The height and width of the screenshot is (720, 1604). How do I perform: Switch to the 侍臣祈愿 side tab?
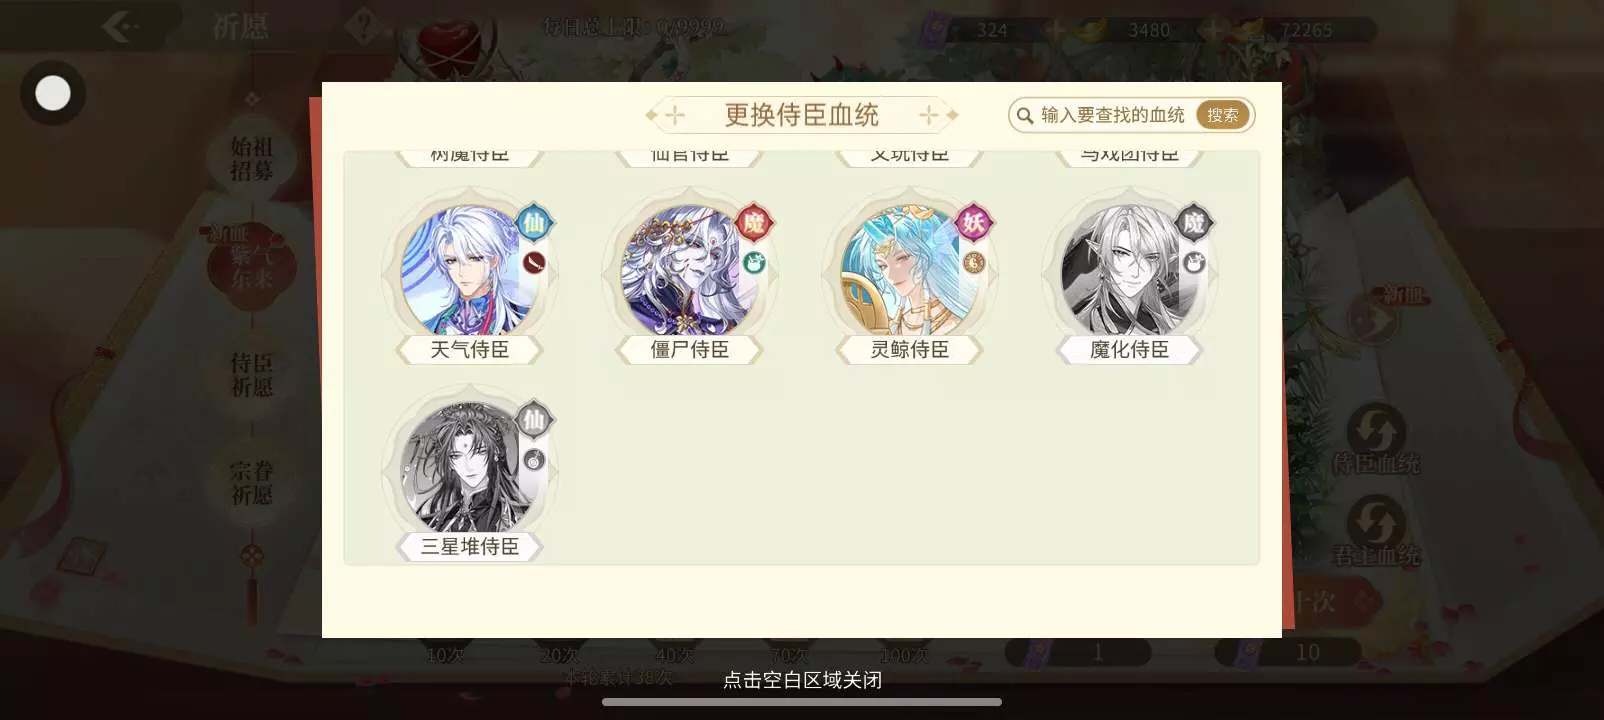(252, 375)
